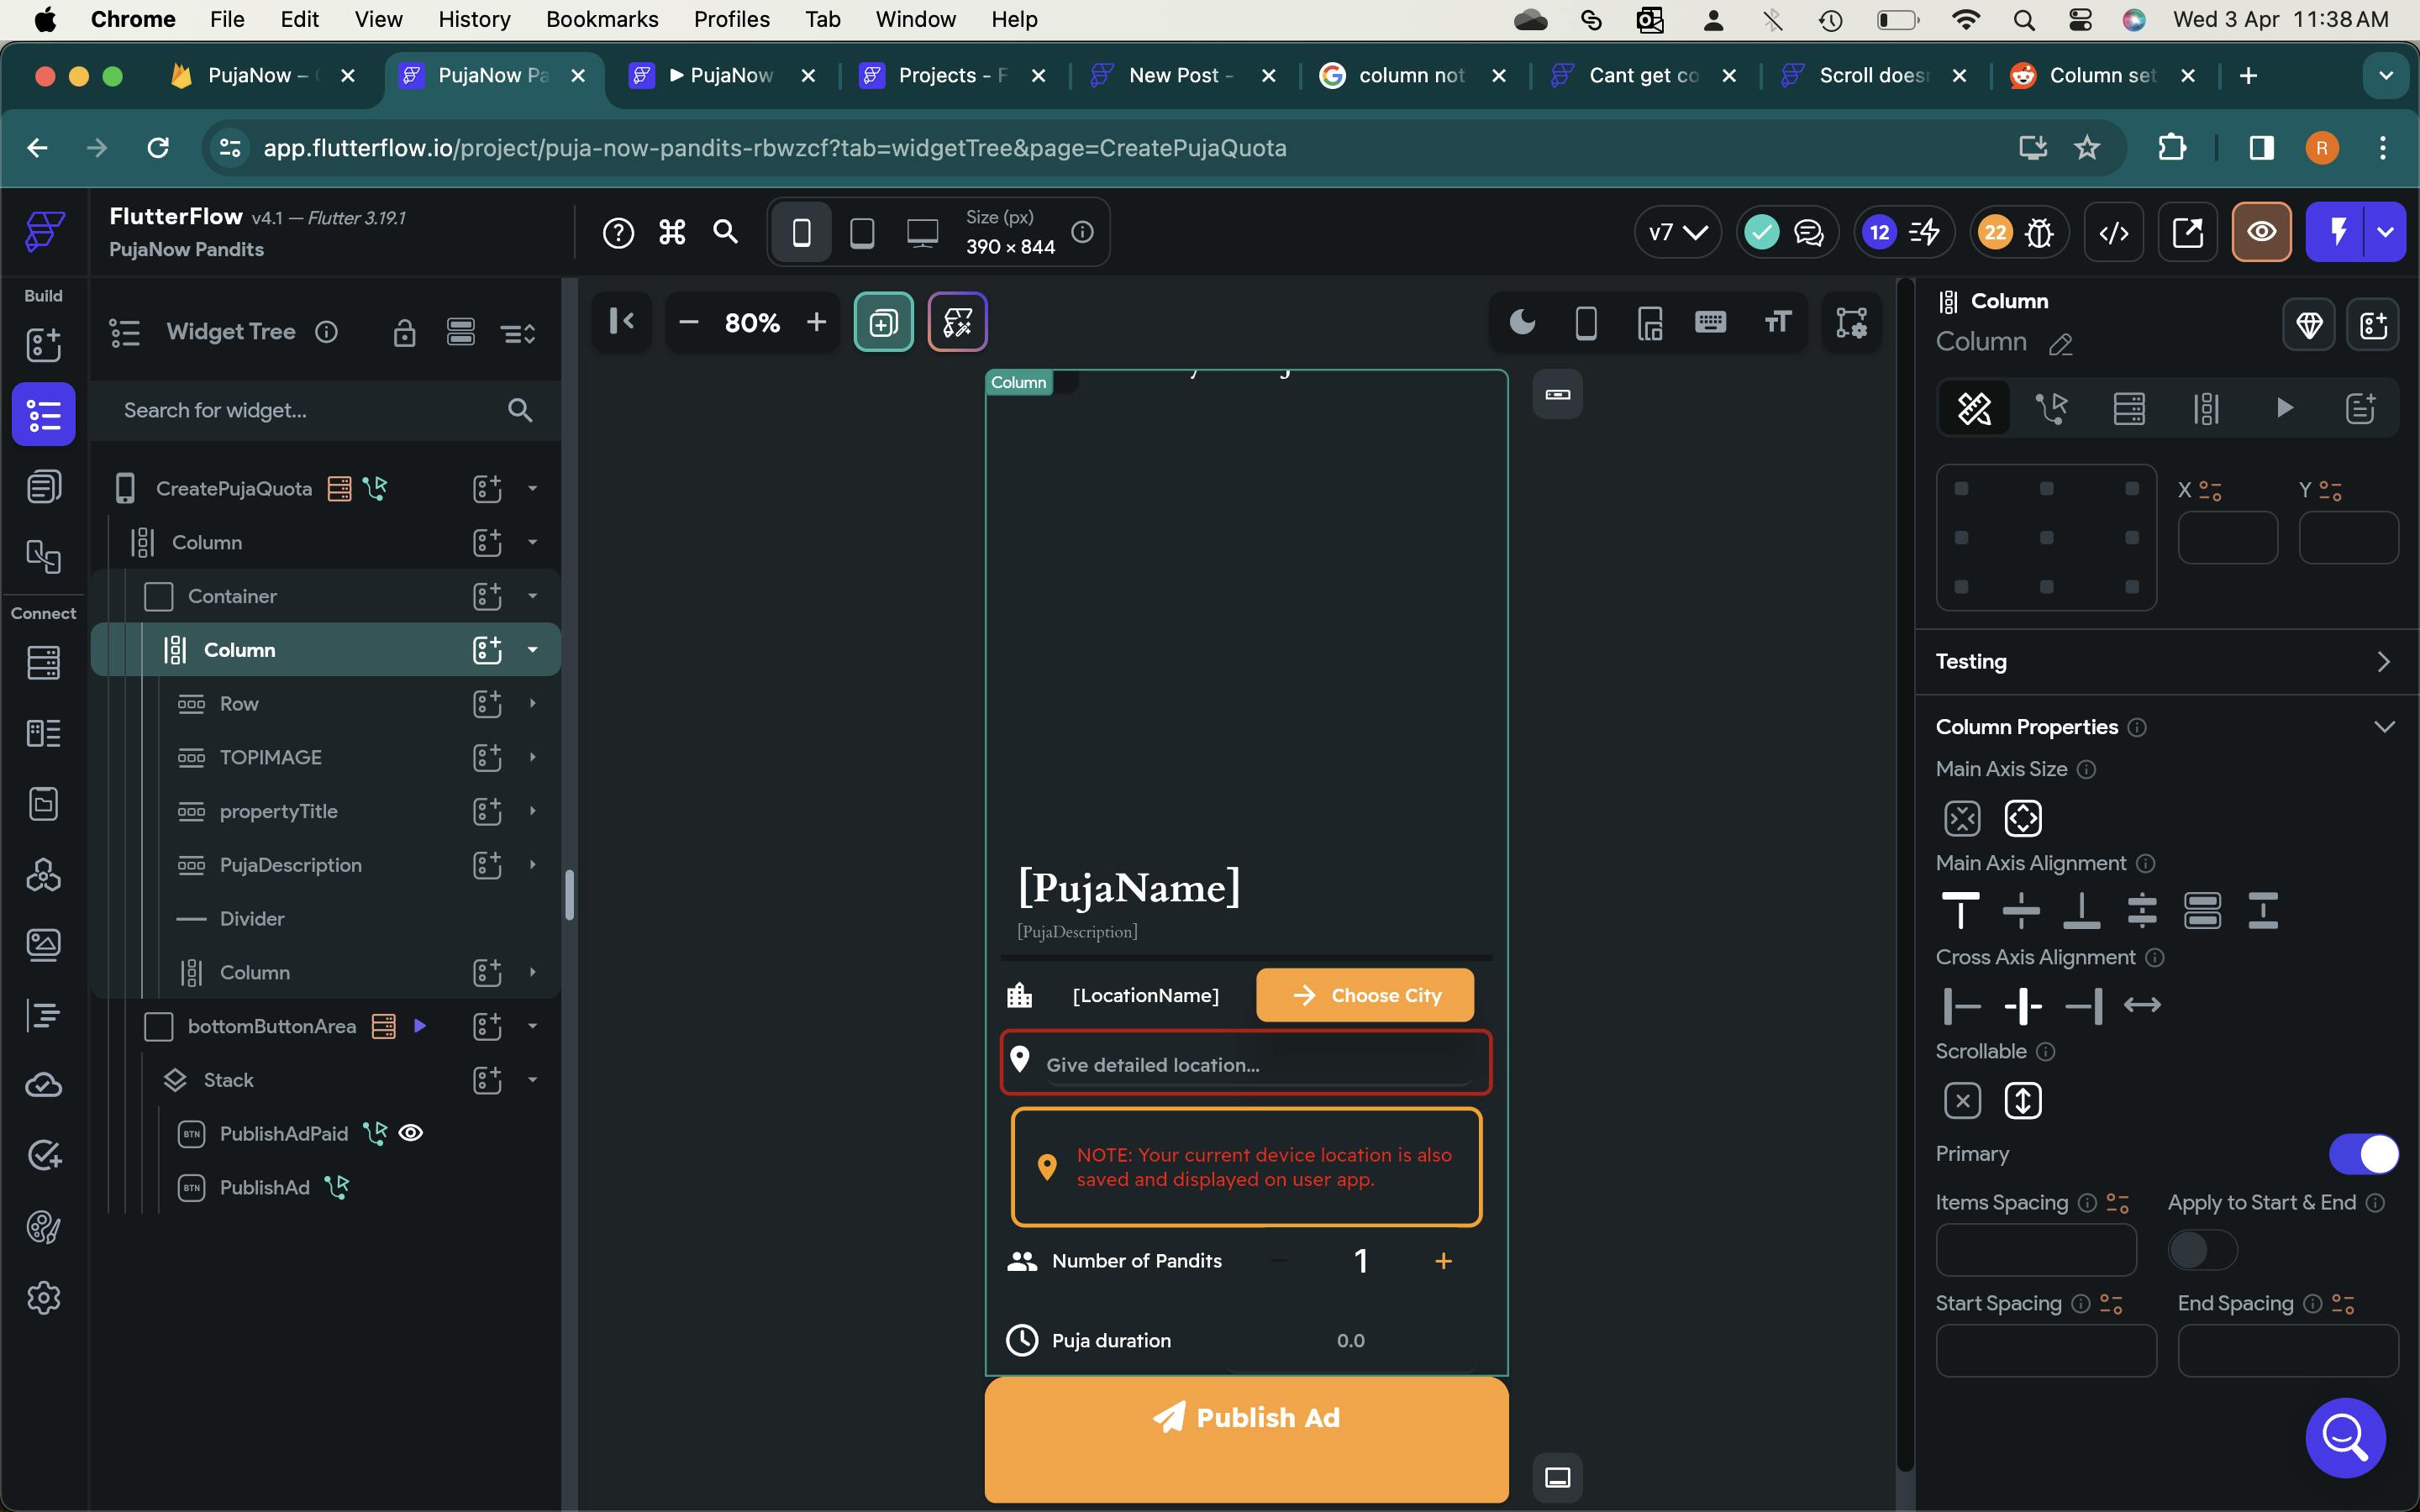Toggle the Primary scroll switch
The width and height of the screenshot is (2420, 1512).
coord(2362,1154)
